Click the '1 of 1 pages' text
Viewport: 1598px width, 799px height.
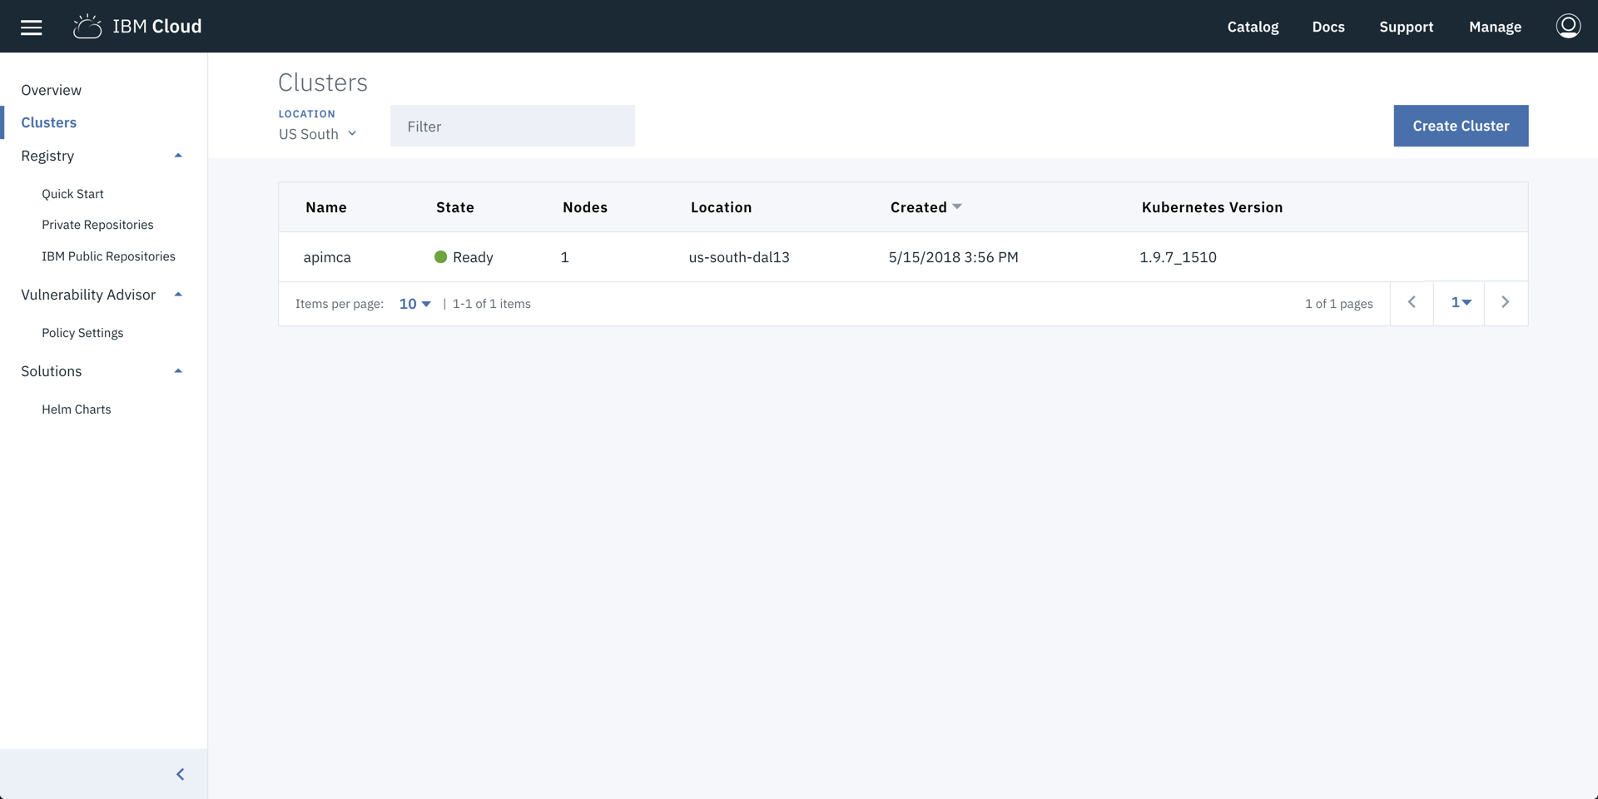pos(1339,304)
